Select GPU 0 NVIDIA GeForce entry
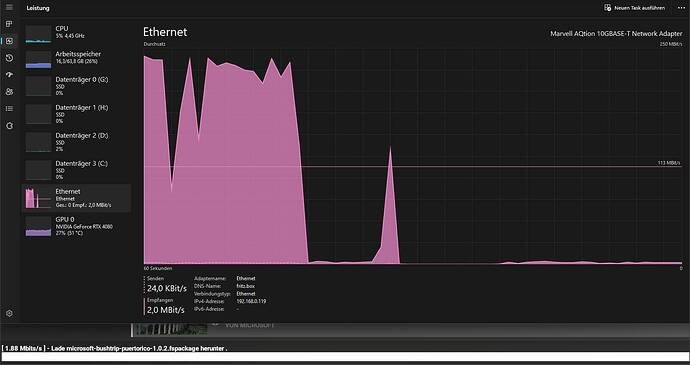The height and width of the screenshot is (365, 690). coord(77,226)
